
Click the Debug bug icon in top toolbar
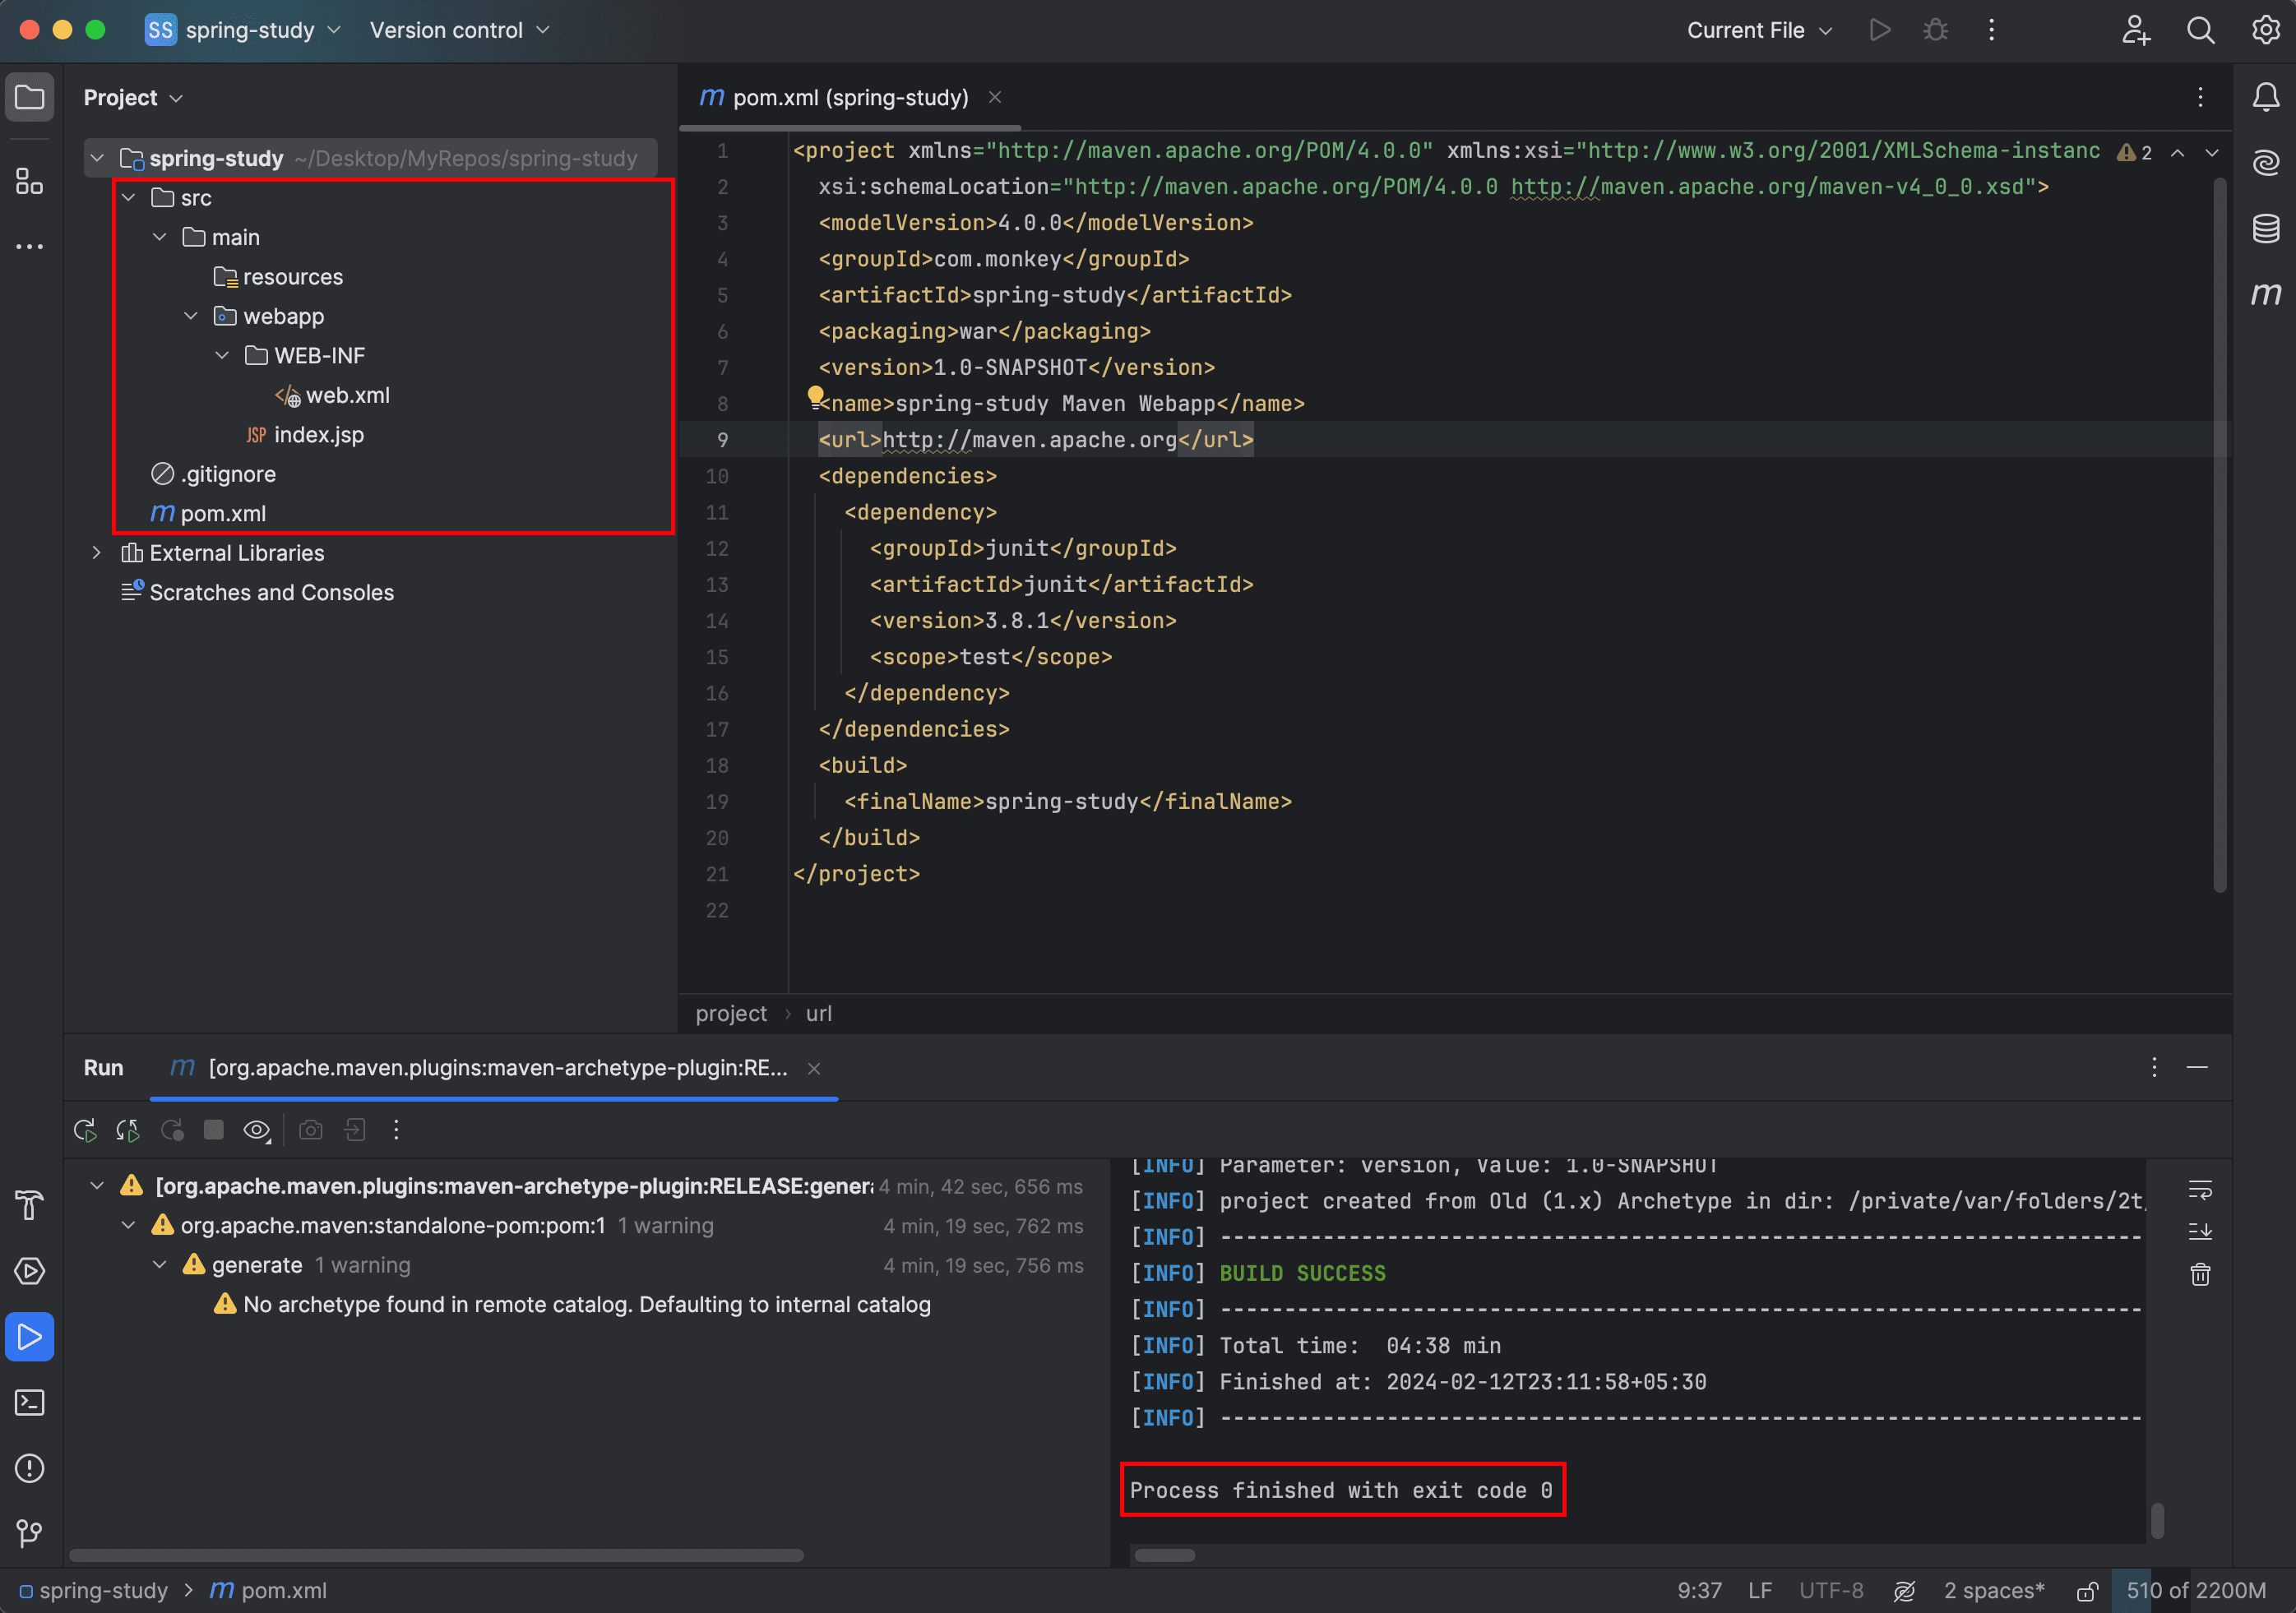[1936, 30]
